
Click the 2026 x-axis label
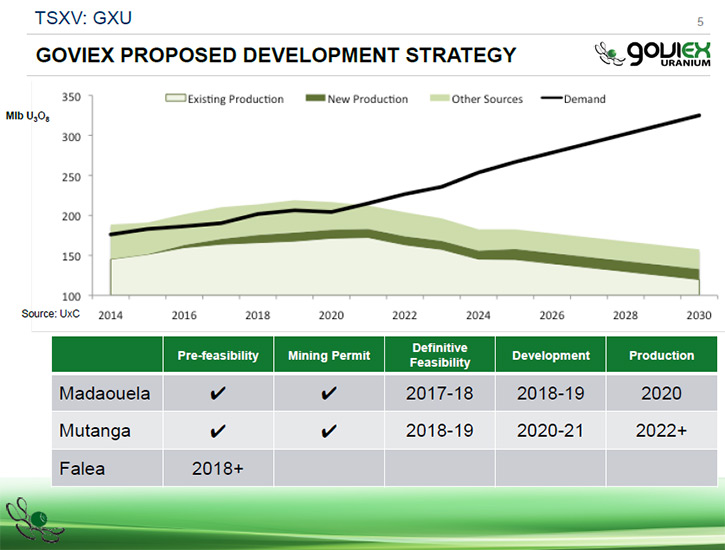(552, 316)
